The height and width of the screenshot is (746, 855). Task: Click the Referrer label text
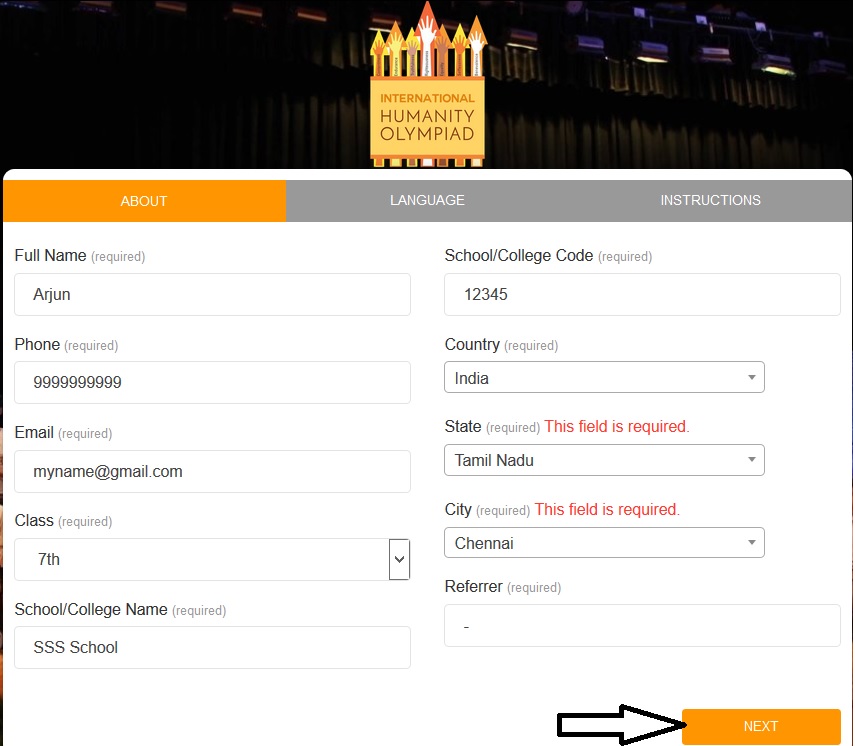[473, 587]
